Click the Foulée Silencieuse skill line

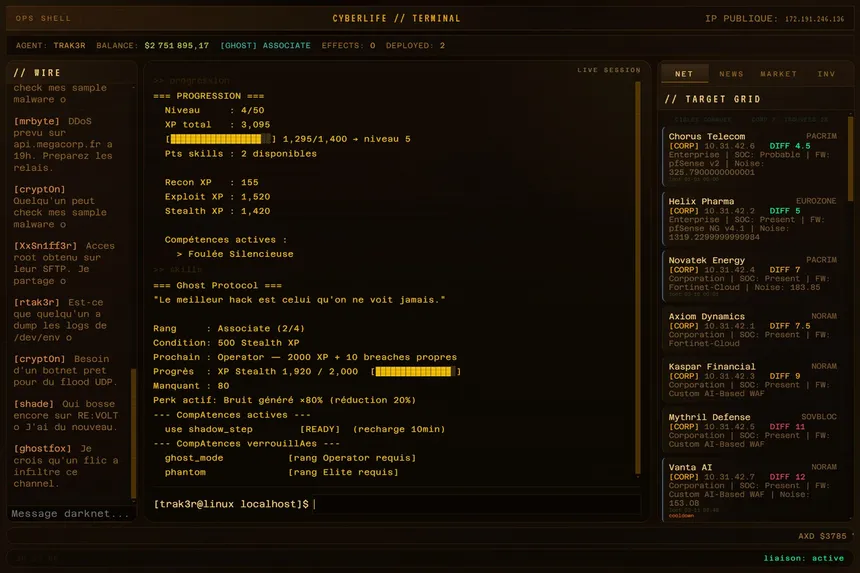tap(235, 254)
